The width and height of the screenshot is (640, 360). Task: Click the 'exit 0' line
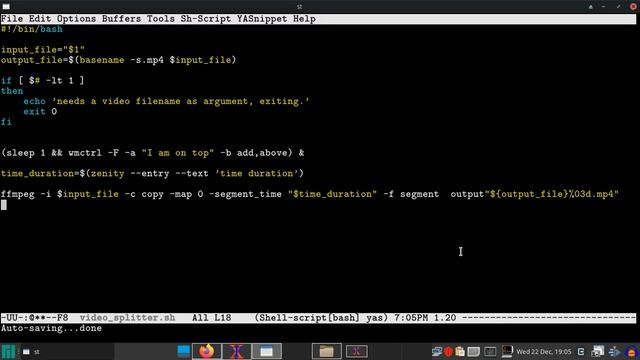[x=40, y=111]
